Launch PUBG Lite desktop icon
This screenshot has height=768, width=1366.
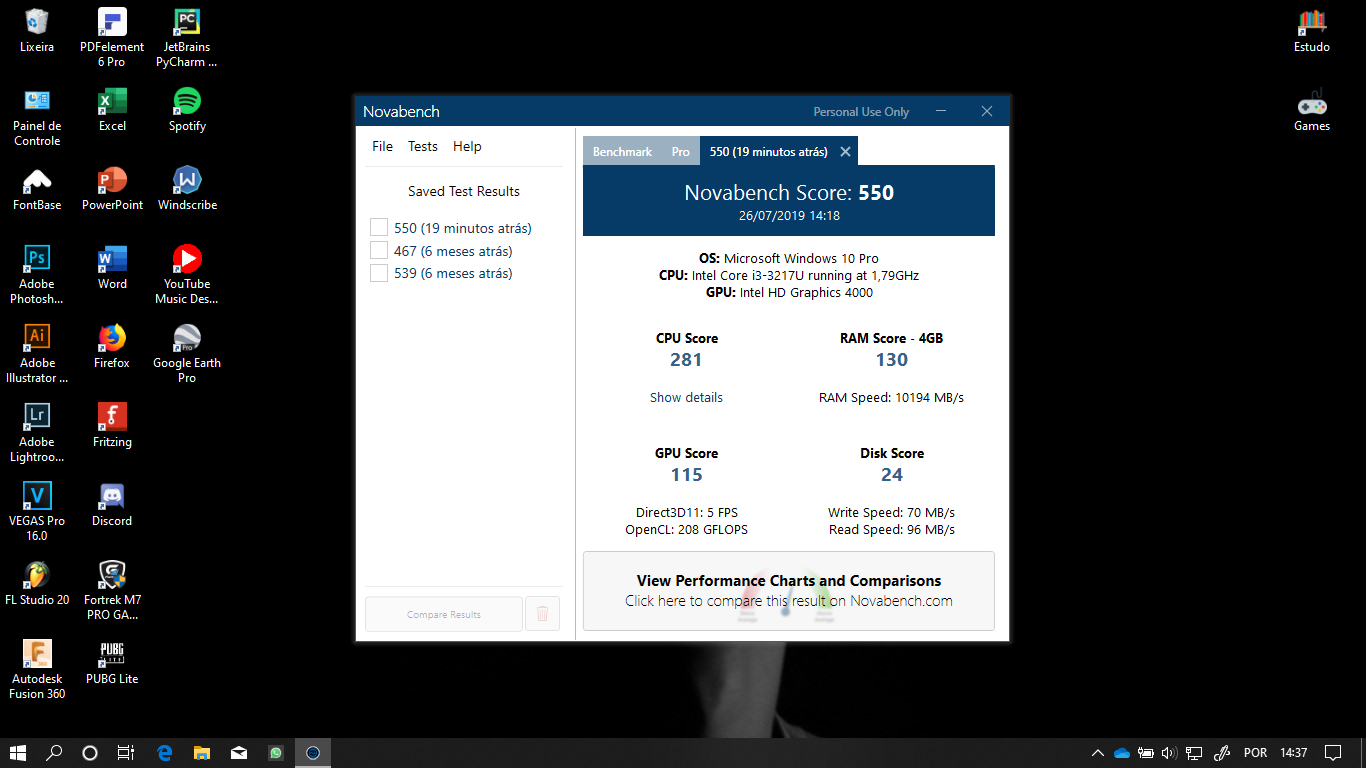[x=112, y=662]
